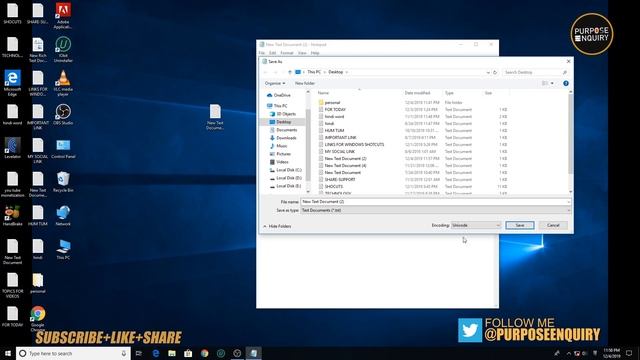Open the Notepad View menu

pos(302,53)
